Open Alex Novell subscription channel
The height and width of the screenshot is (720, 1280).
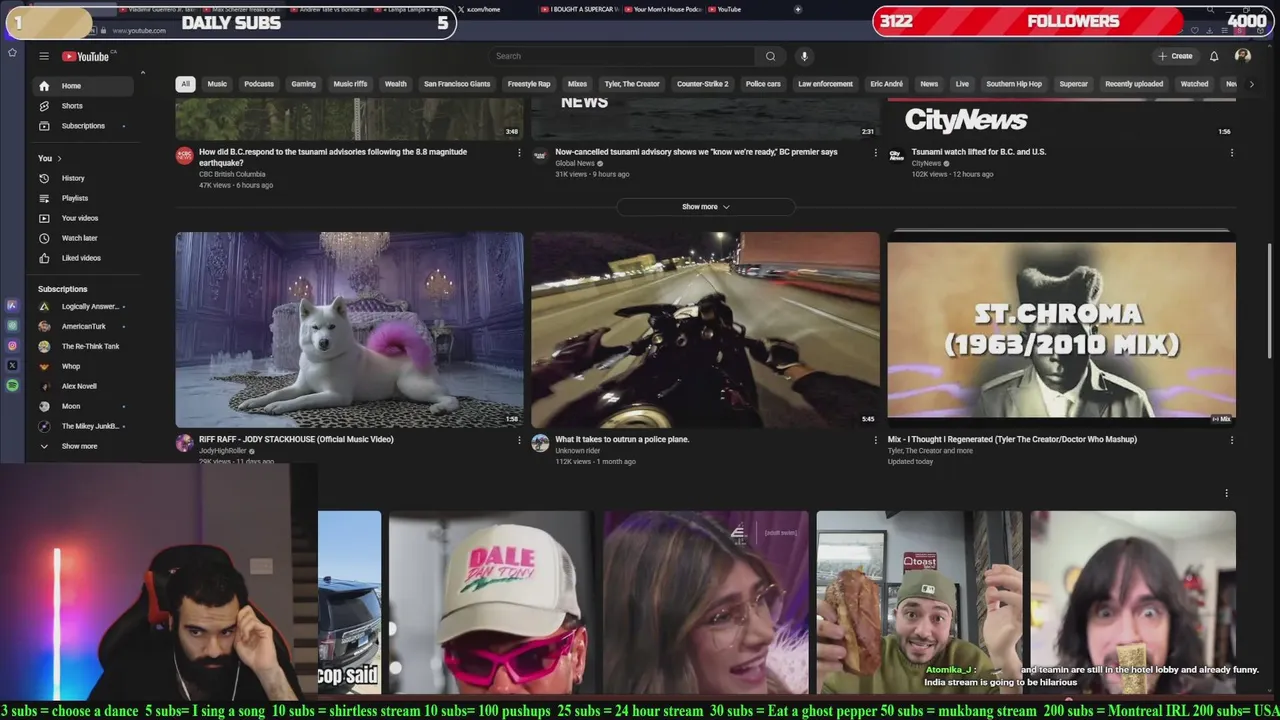(84, 386)
